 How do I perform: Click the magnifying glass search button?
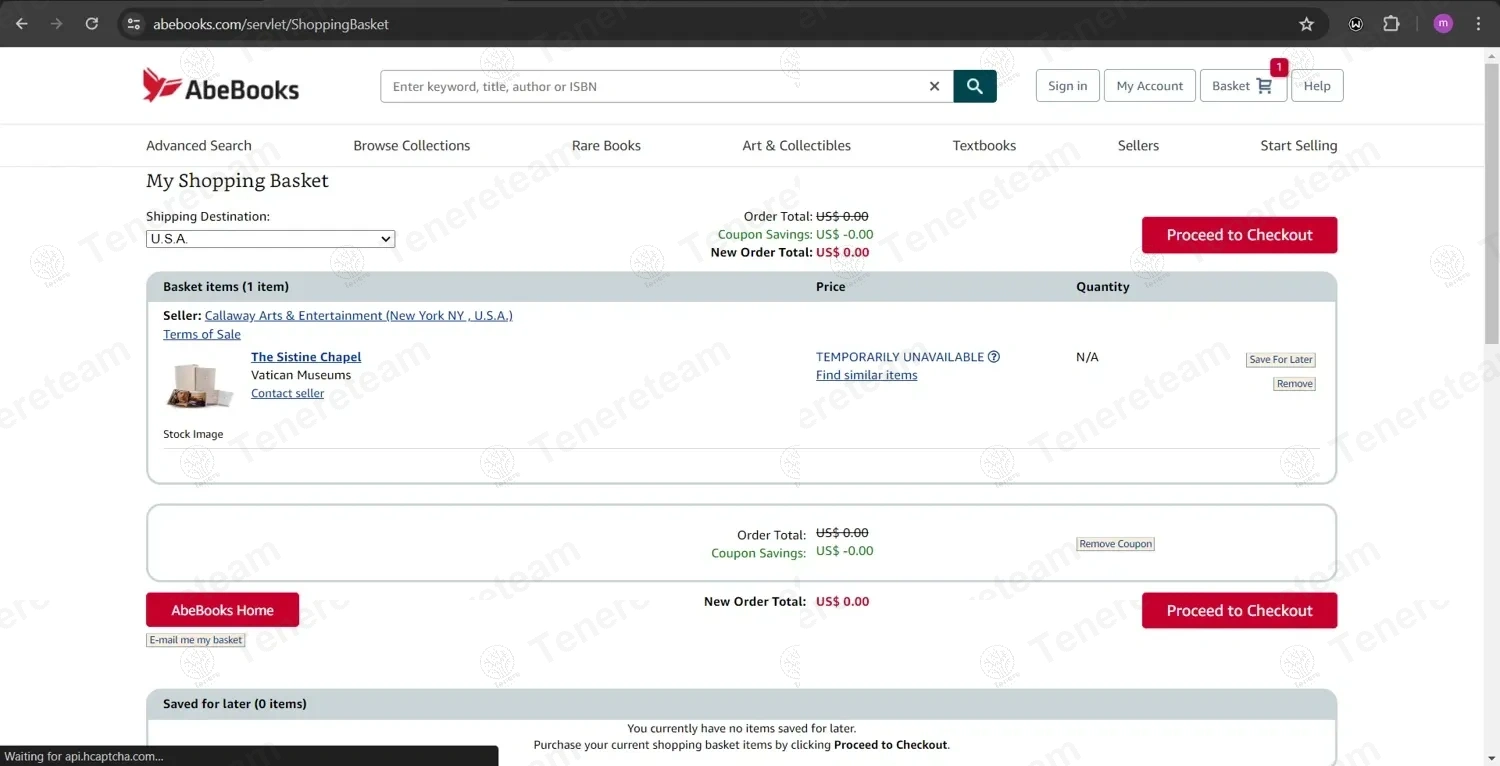pyautogui.click(x=974, y=87)
